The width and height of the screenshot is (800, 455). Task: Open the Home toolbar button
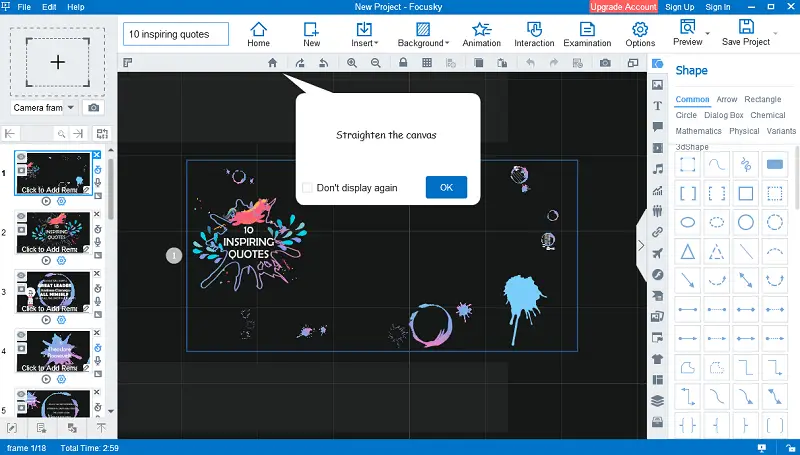pos(258,34)
